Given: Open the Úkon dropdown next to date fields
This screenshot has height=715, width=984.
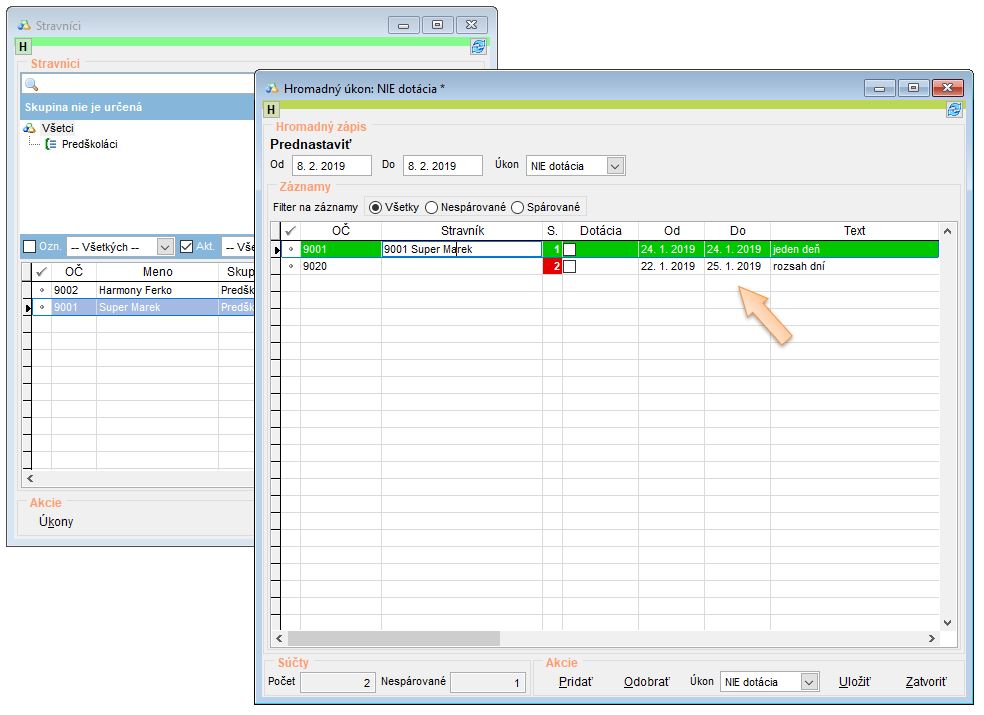Looking at the screenshot, I should coord(615,166).
